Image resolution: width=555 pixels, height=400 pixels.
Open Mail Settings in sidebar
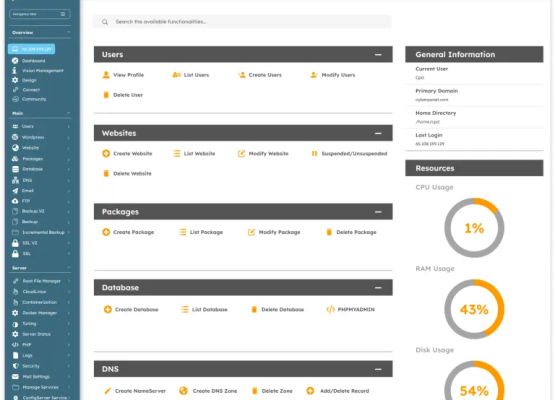(40, 376)
